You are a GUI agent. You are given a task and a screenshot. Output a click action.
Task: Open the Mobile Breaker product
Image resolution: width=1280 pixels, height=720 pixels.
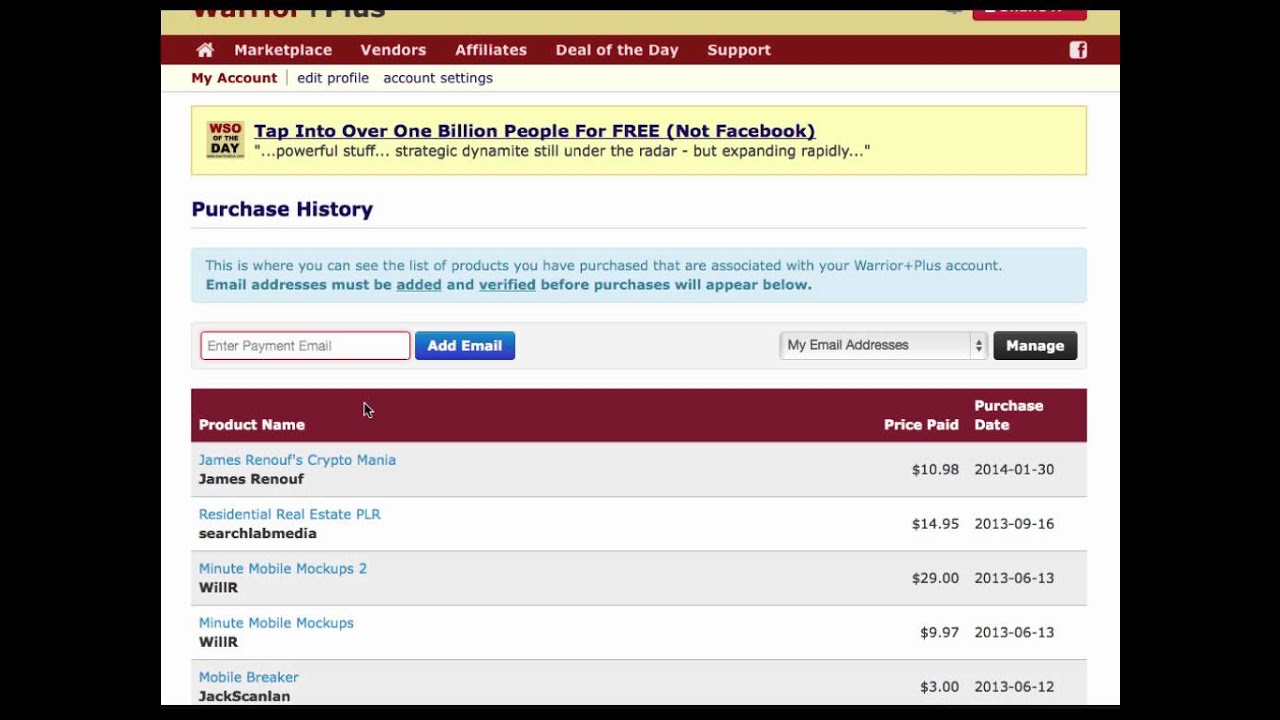point(248,677)
